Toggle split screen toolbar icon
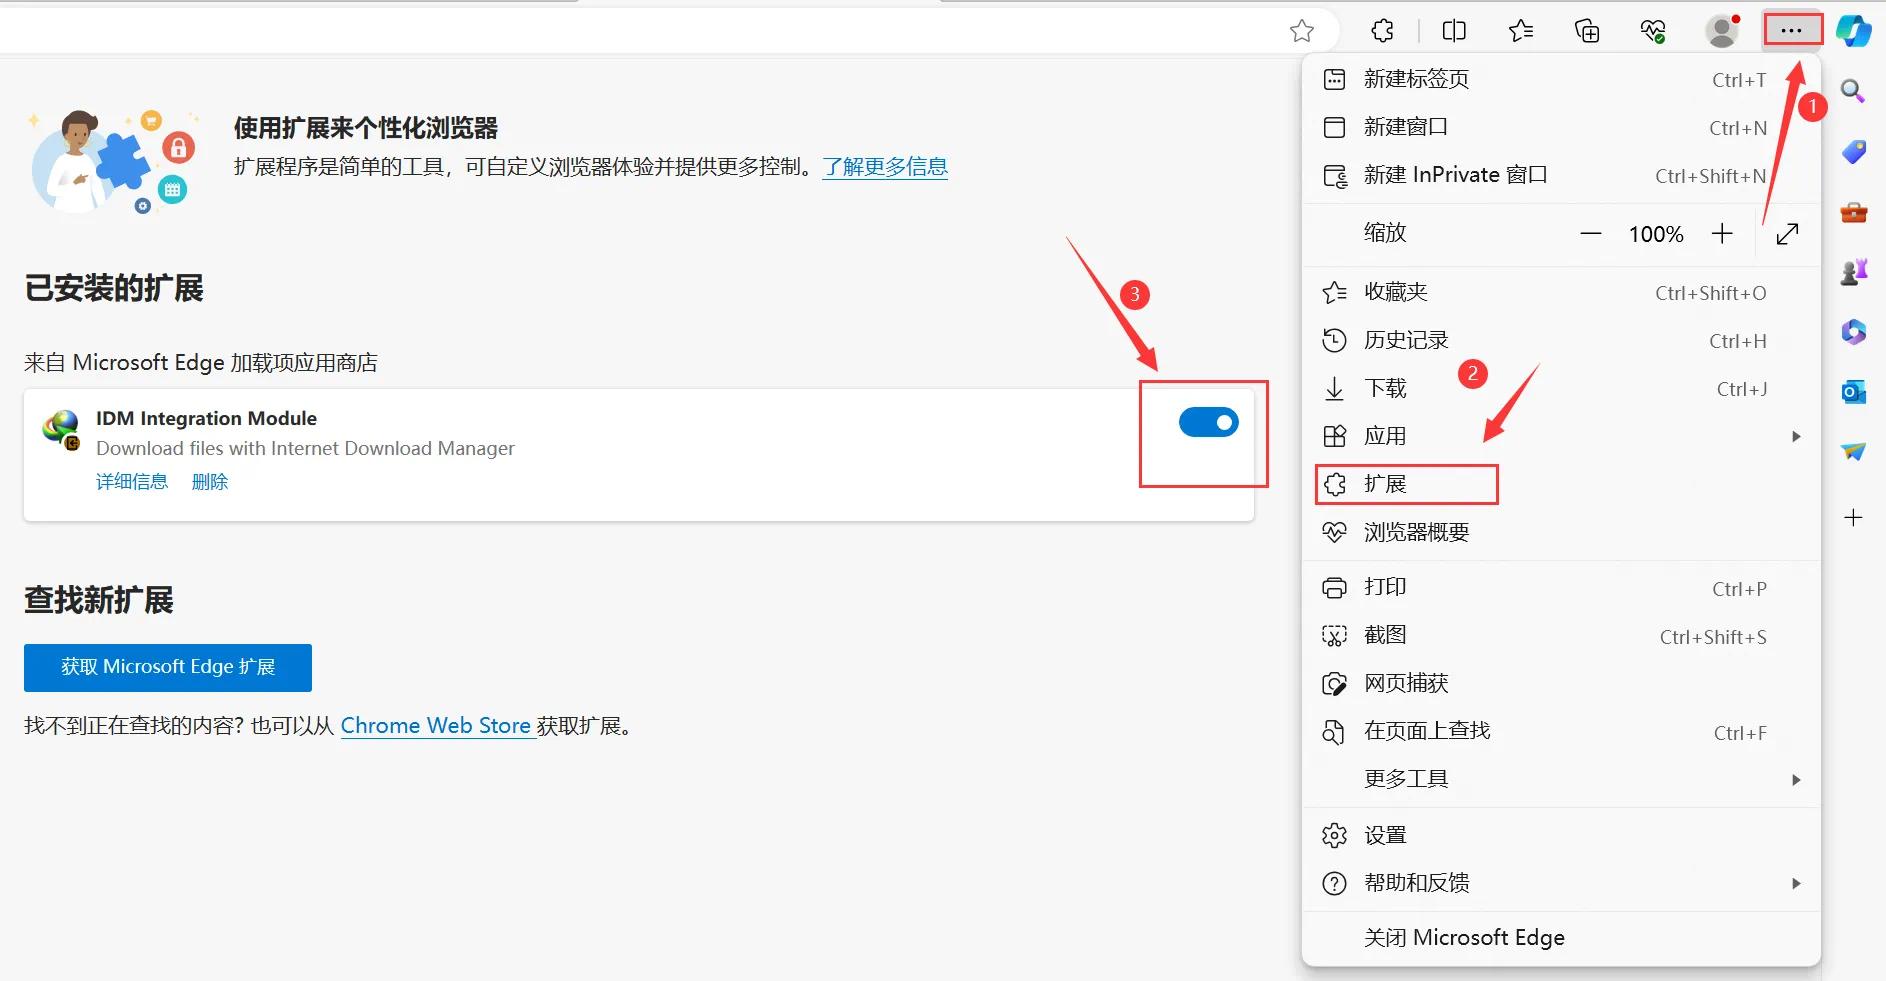 1454,31
